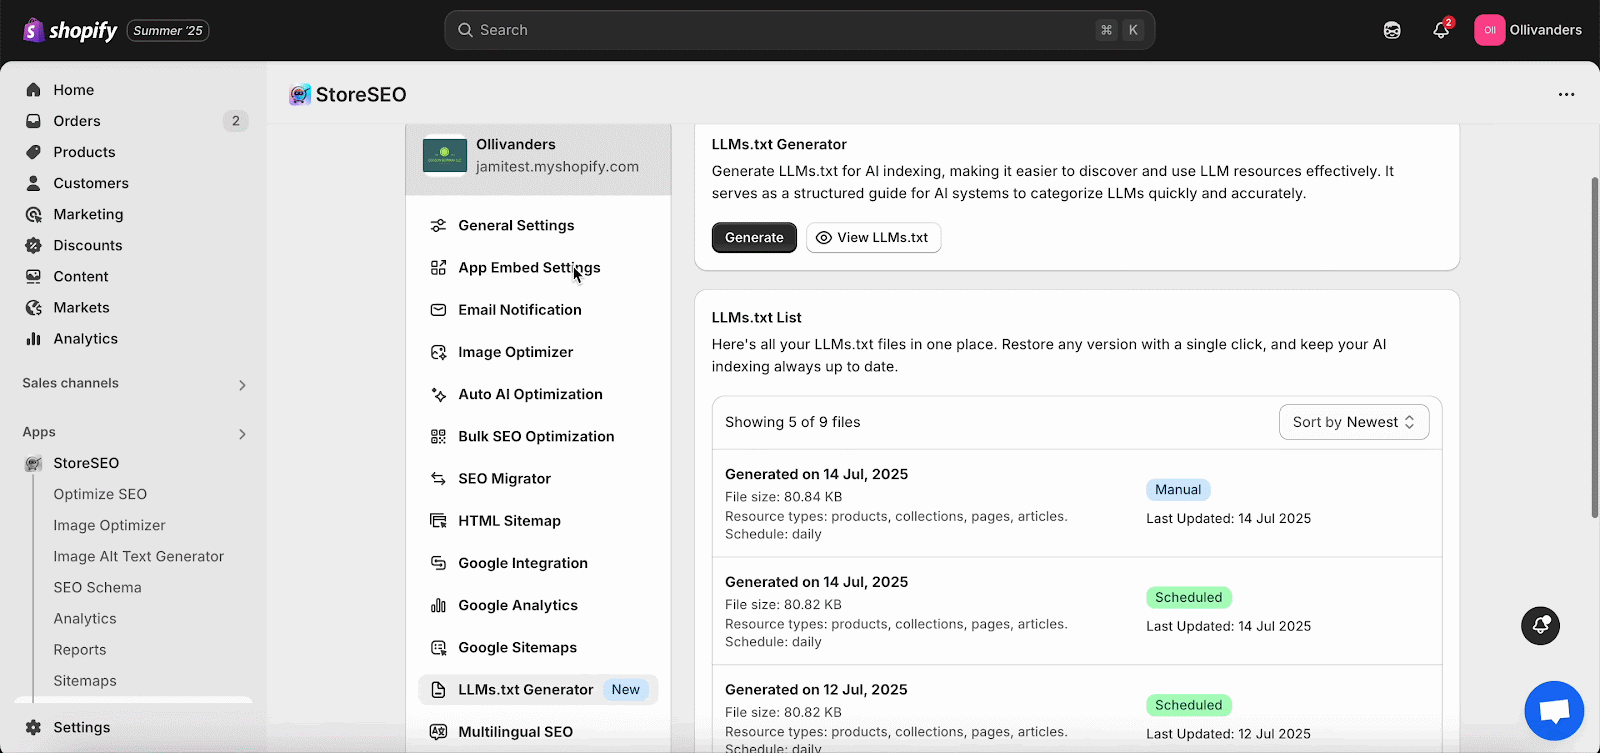Viewport: 1600px width, 753px height.
Task: Click the Summer '25 edition badge
Action: coord(168,31)
